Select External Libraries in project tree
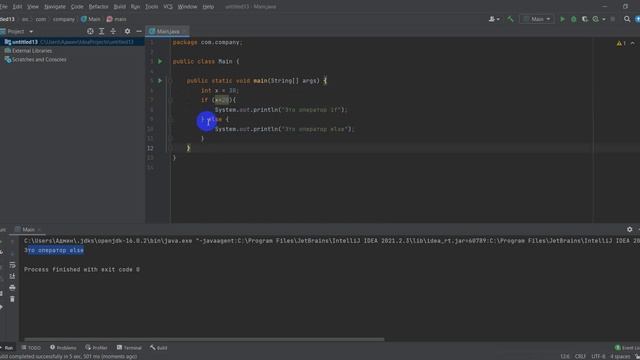This screenshot has height=360, width=640. click(x=32, y=51)
